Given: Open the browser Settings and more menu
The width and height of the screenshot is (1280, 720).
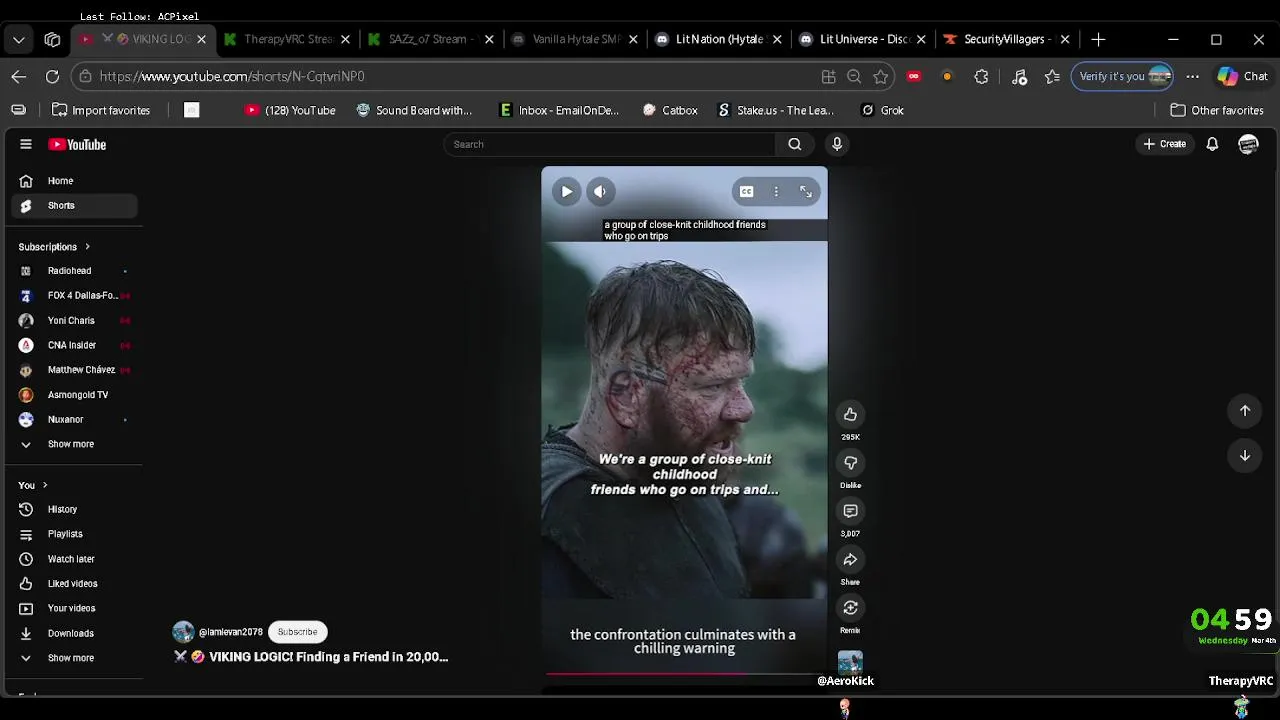Looking at the screenshot, I should pyautogui.click(x=1192, y=76).
